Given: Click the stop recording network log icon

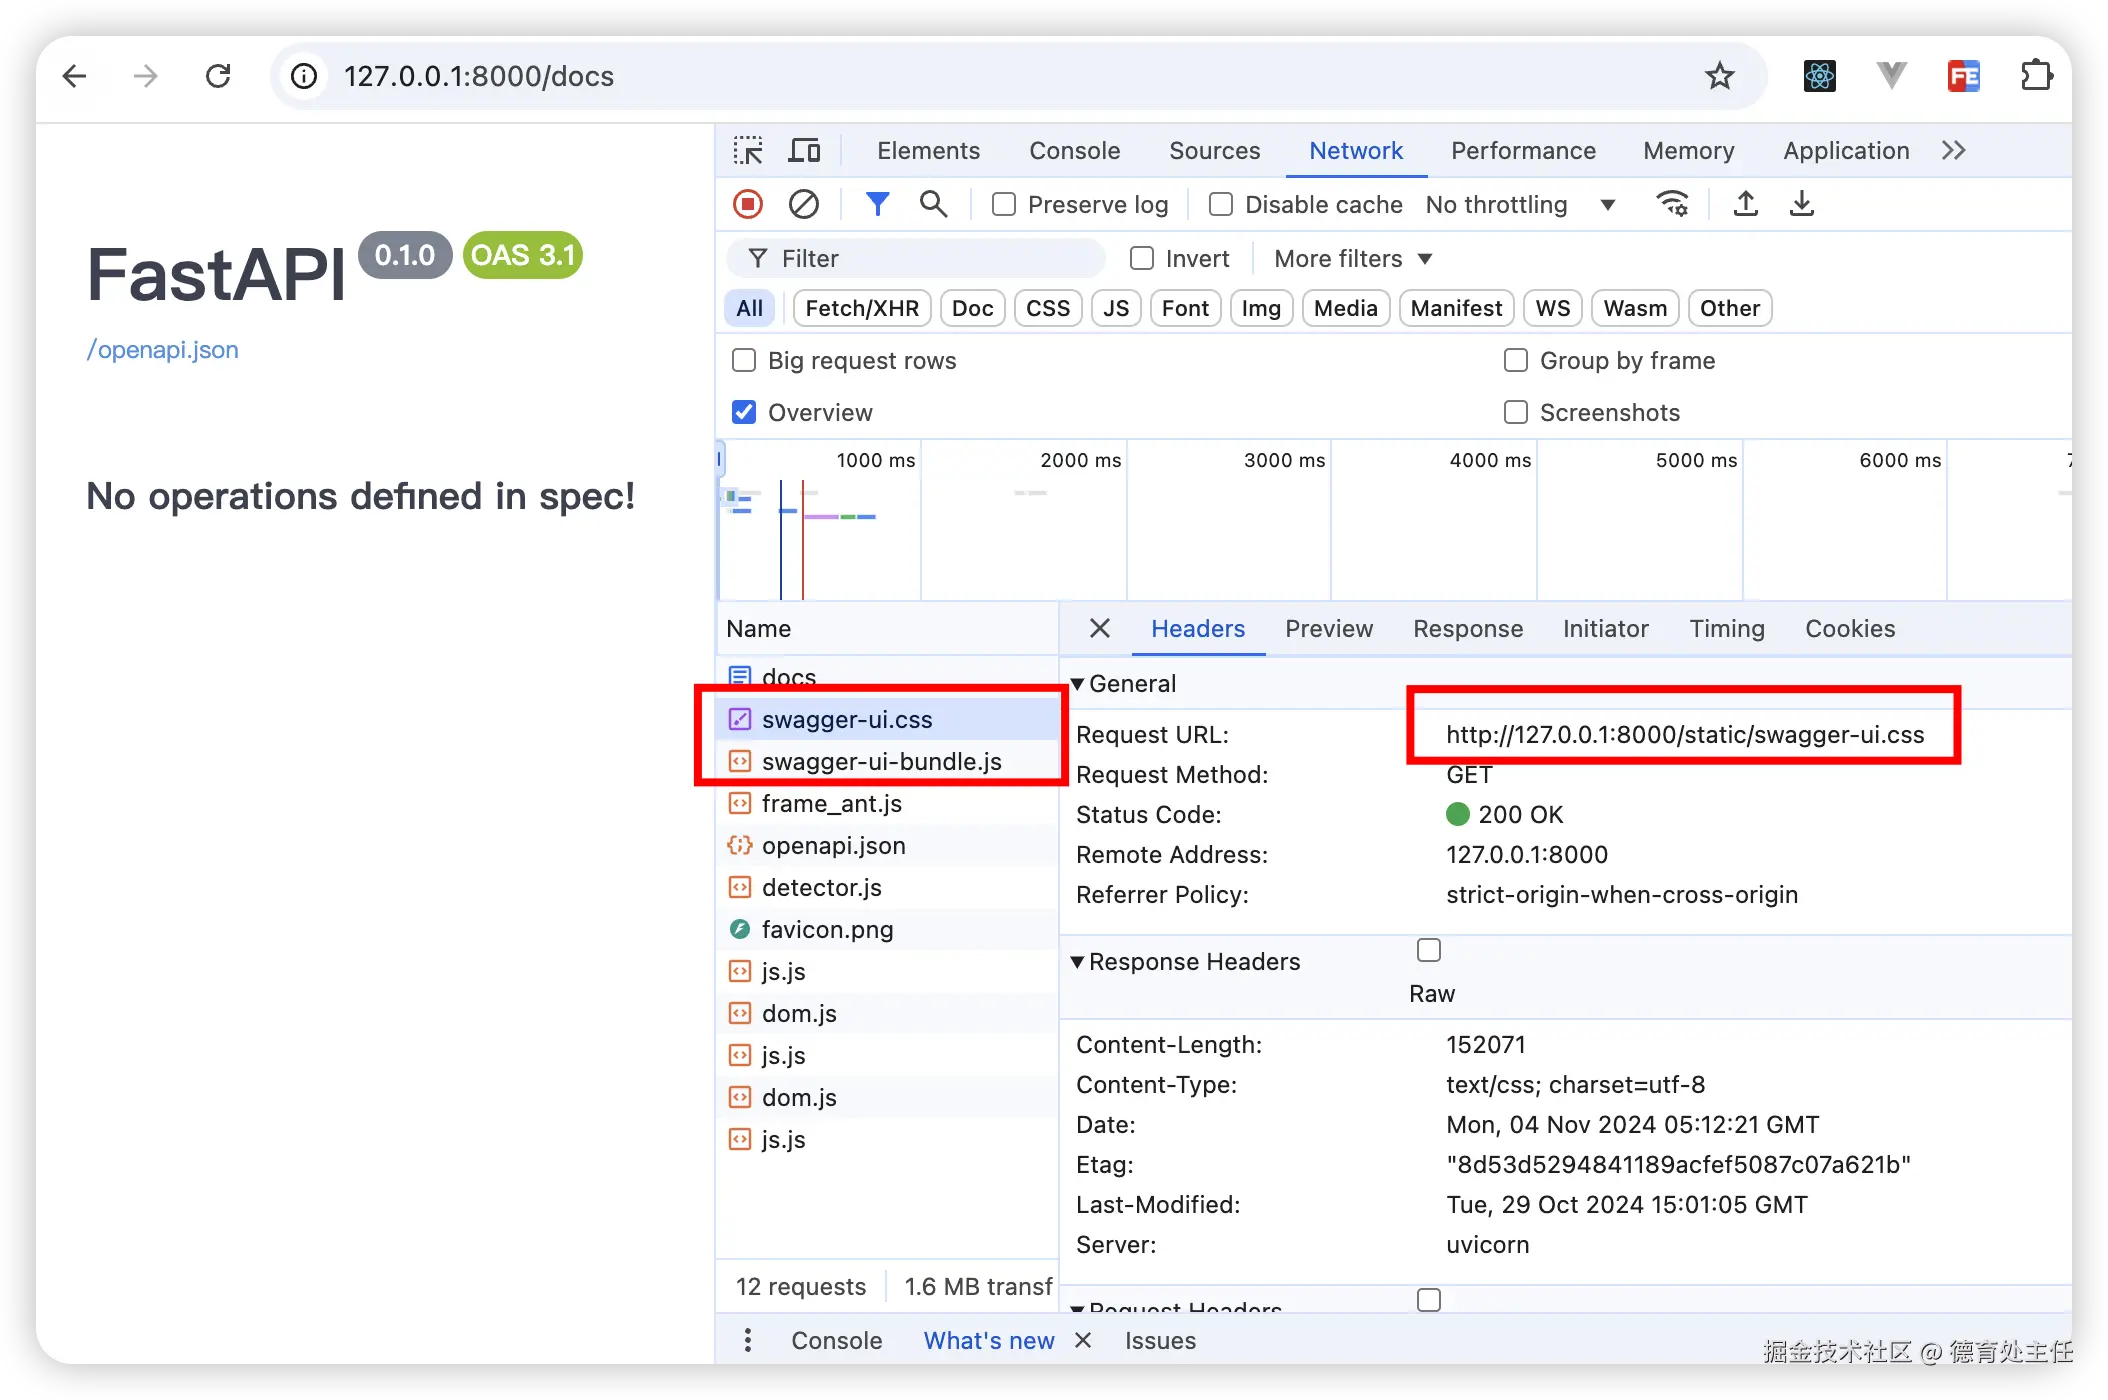Looking at the screenshot, I should [748, 204].
